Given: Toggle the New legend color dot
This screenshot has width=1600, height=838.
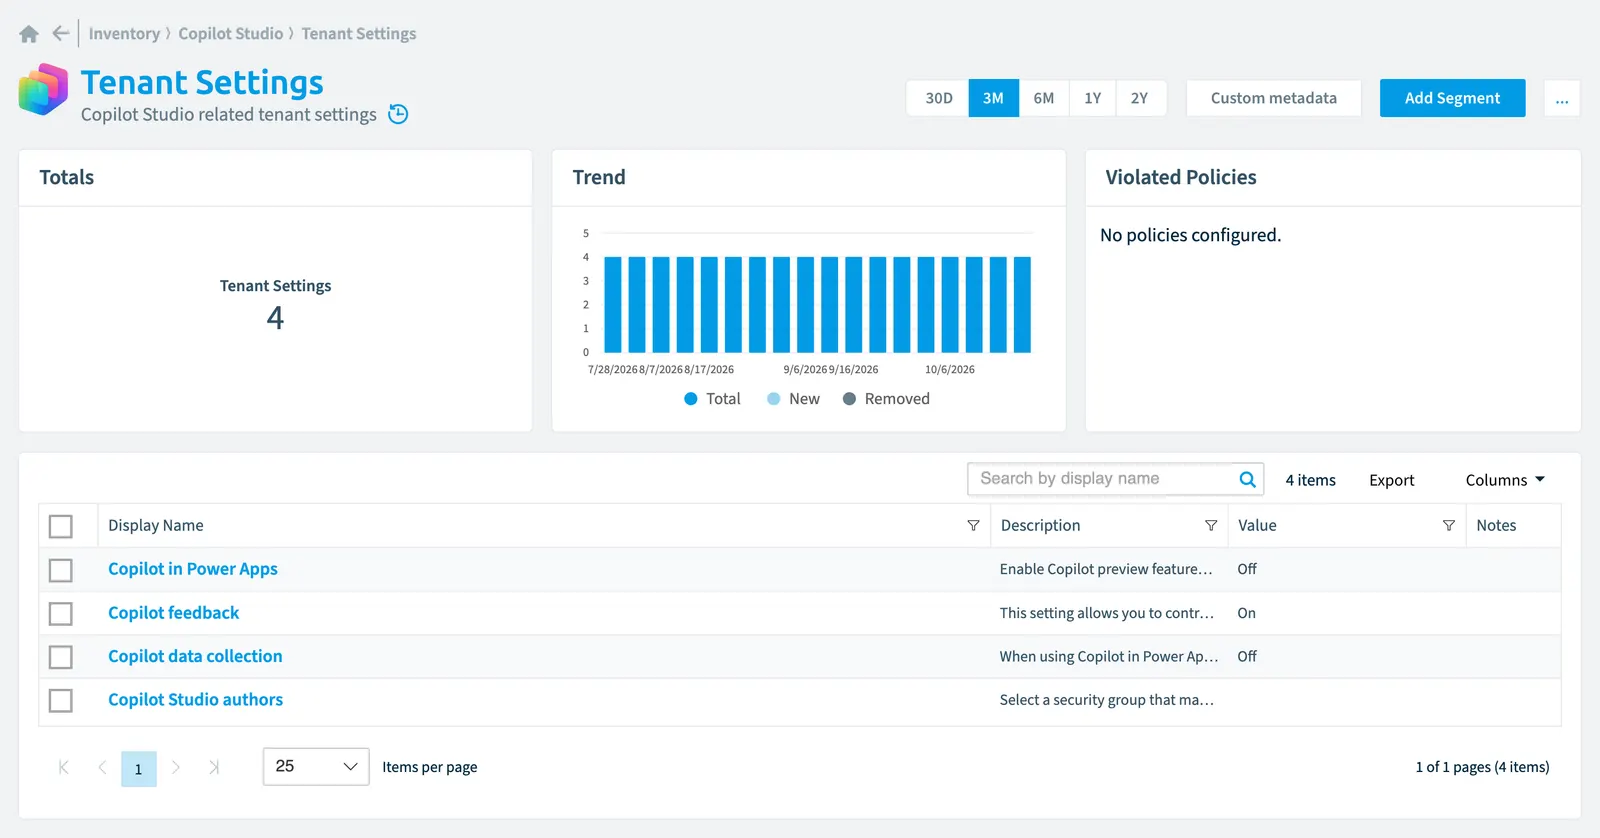Looking at the screenshot, I should coord(773,399).
